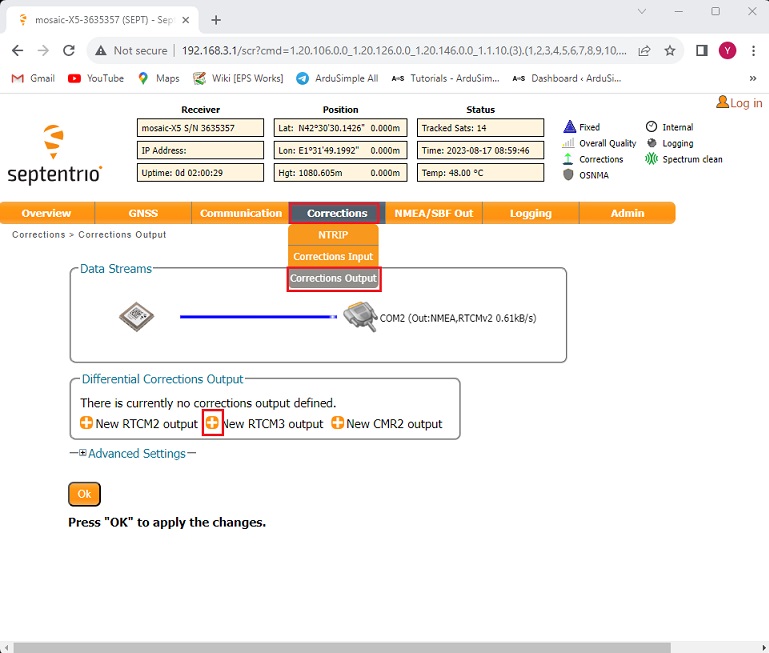Click the browser address bar URL
Image resolution: width=769 pixels, height=653 pixels.
click(x=400, y=50)
